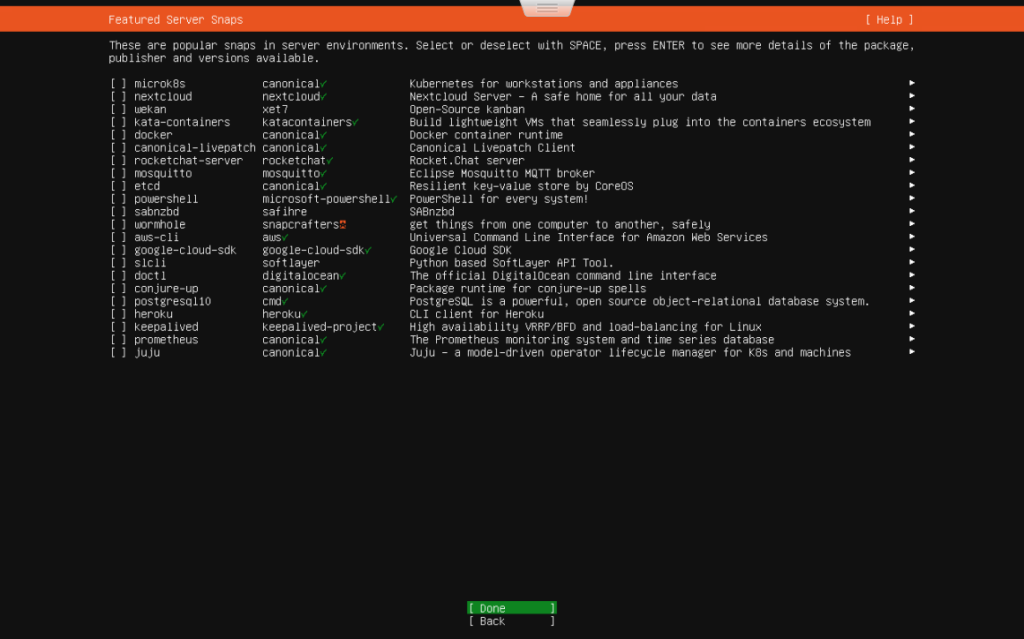Select the aws-cli snap

117,237
